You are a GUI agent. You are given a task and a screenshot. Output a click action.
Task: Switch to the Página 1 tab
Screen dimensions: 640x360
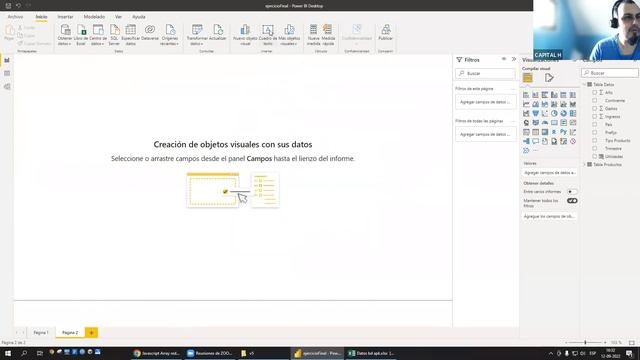pos(41,333)
